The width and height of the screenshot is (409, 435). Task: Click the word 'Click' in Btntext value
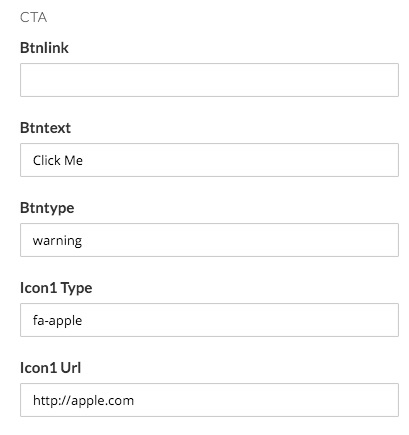pyautogui.click(x=46, y=160)
